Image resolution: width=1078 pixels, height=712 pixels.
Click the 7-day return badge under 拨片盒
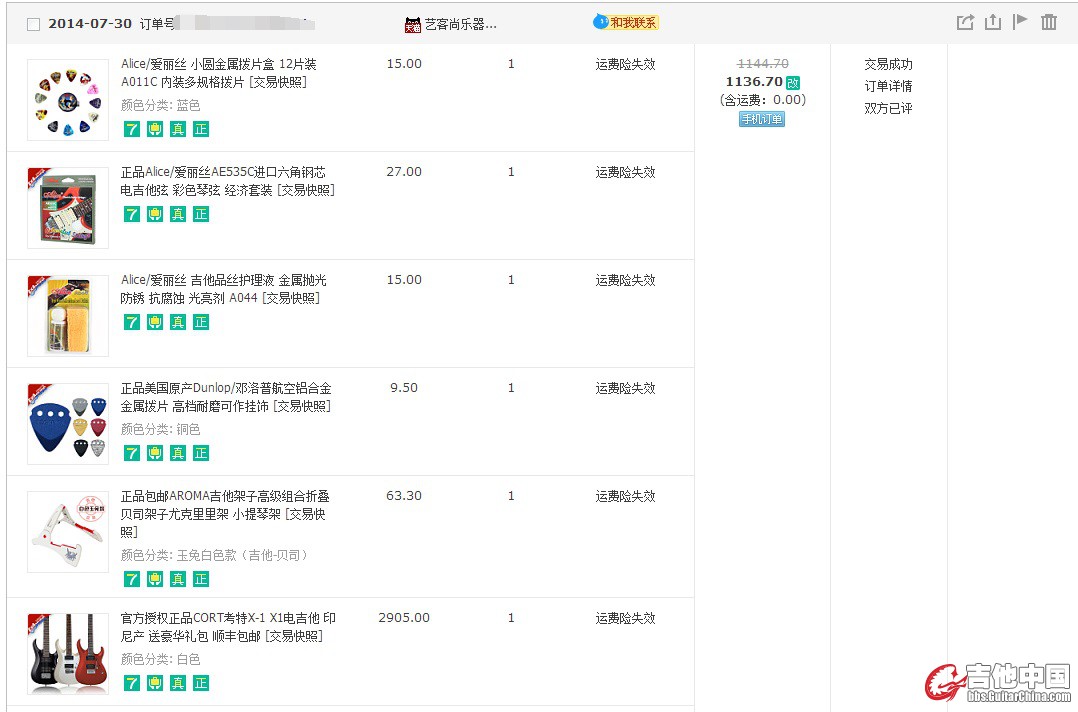[x=132, y=129]
